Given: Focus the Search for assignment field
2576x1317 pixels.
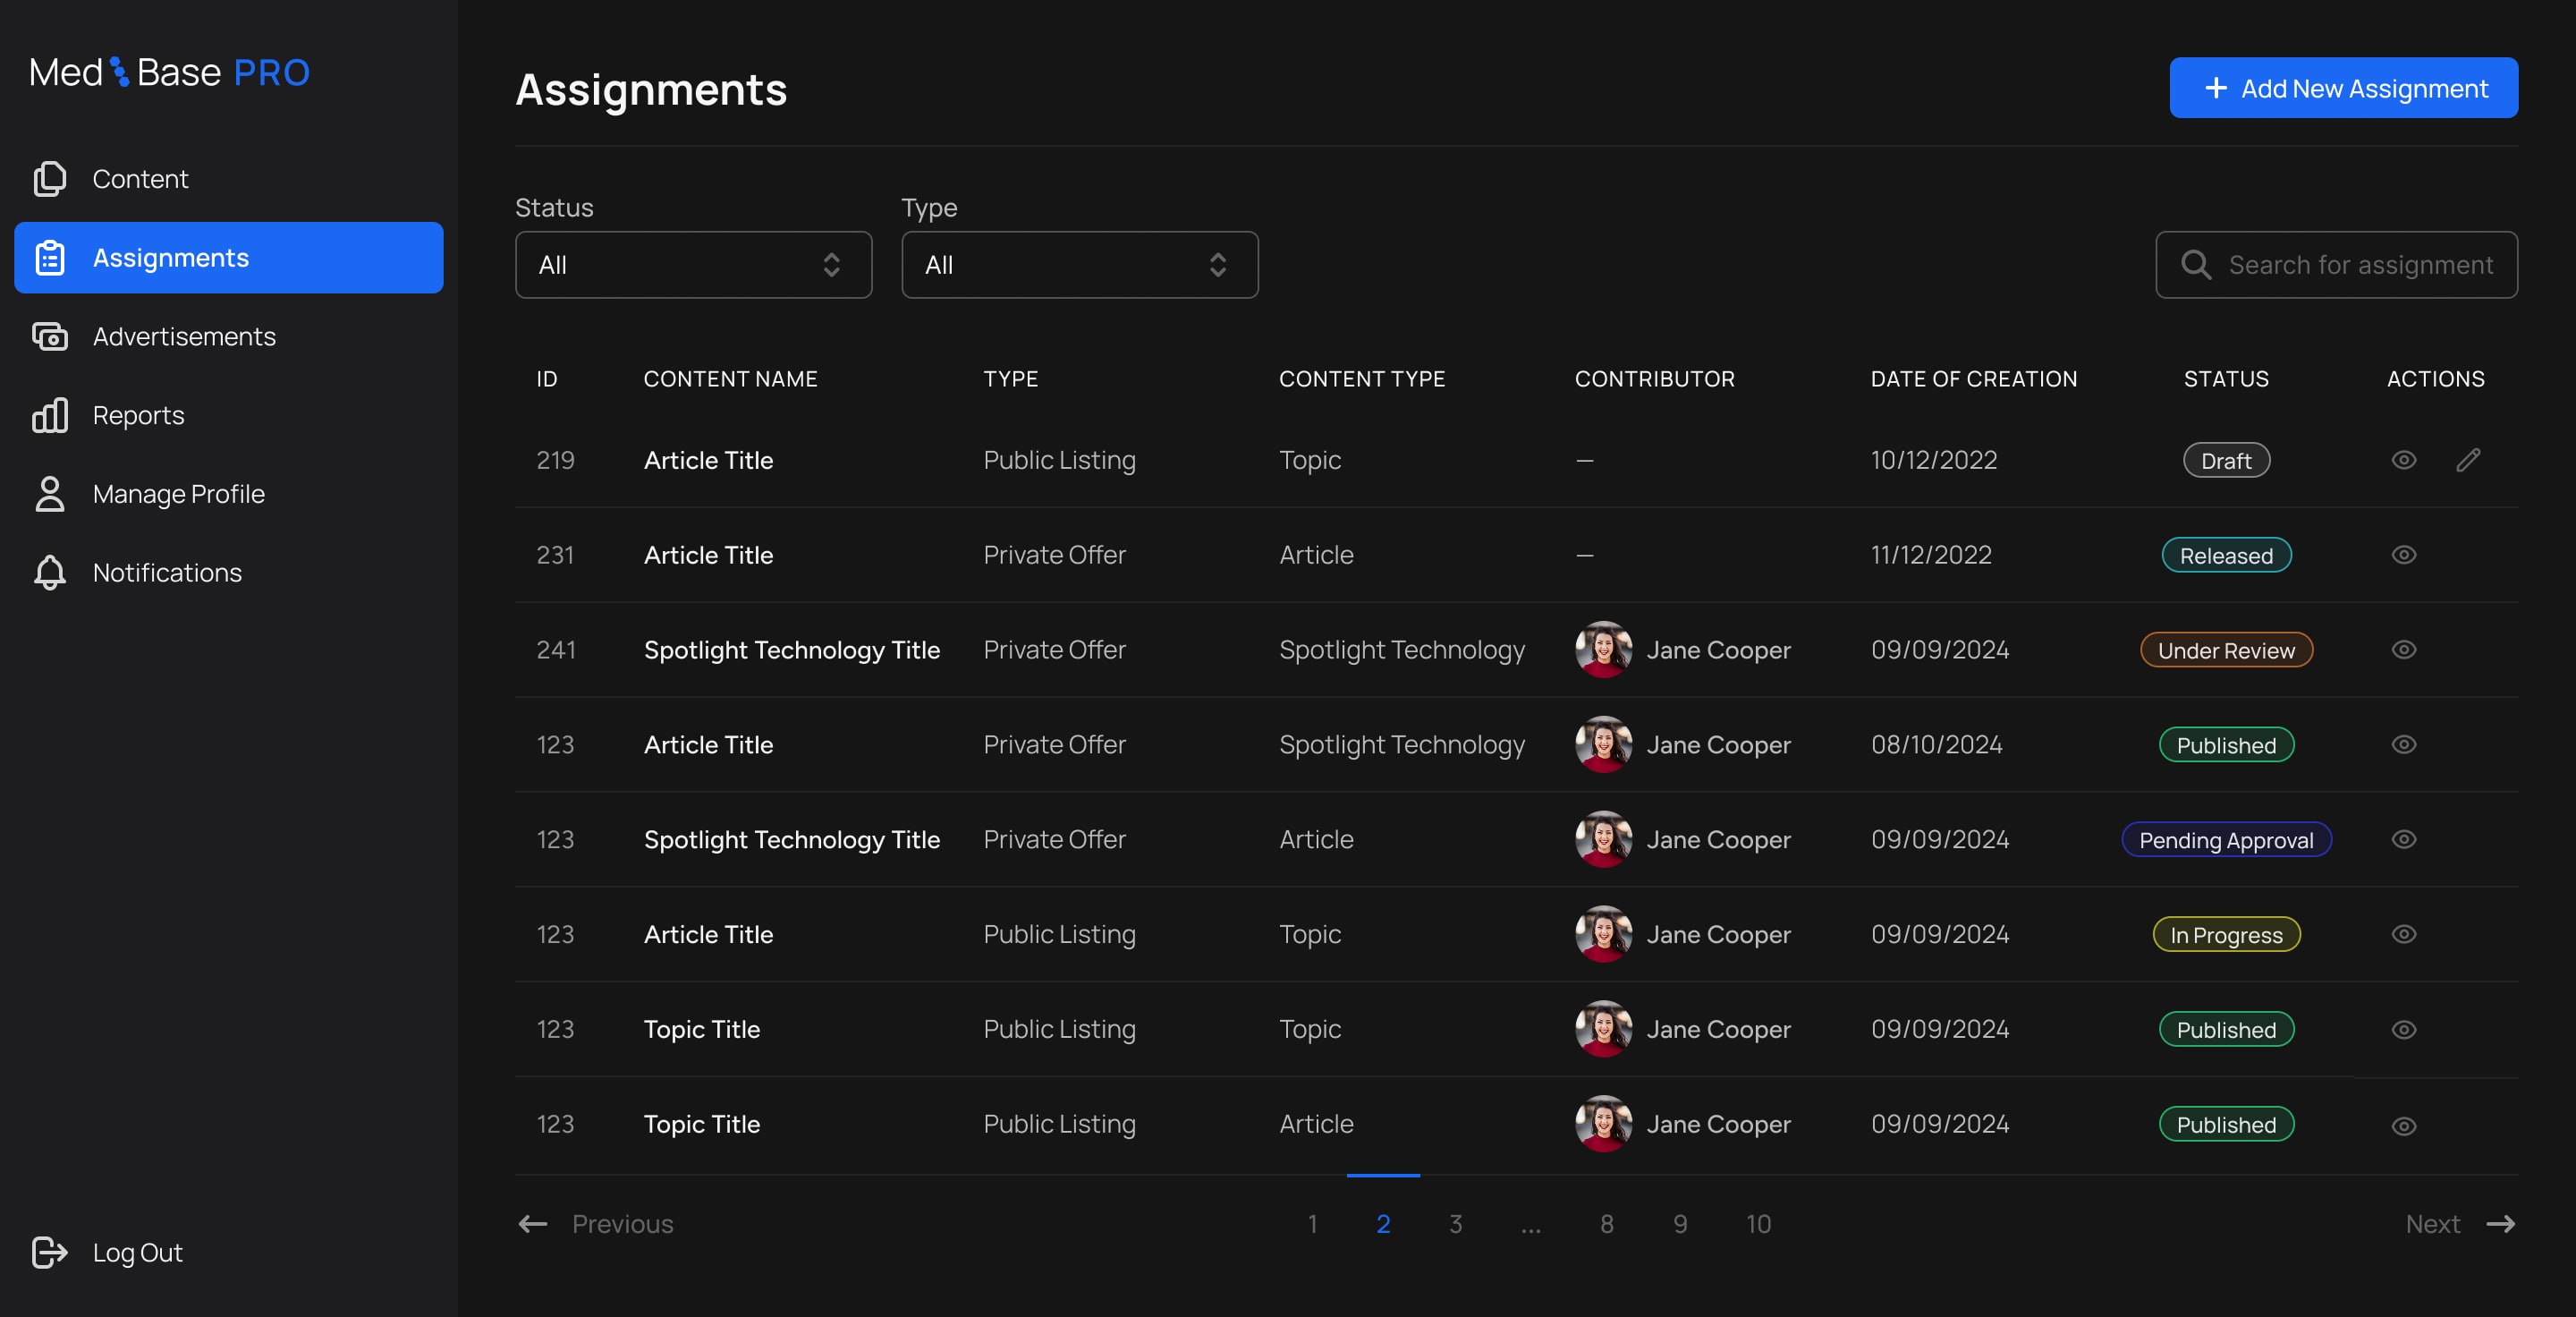Looking at the screenshot, I should click(2359, 265).
